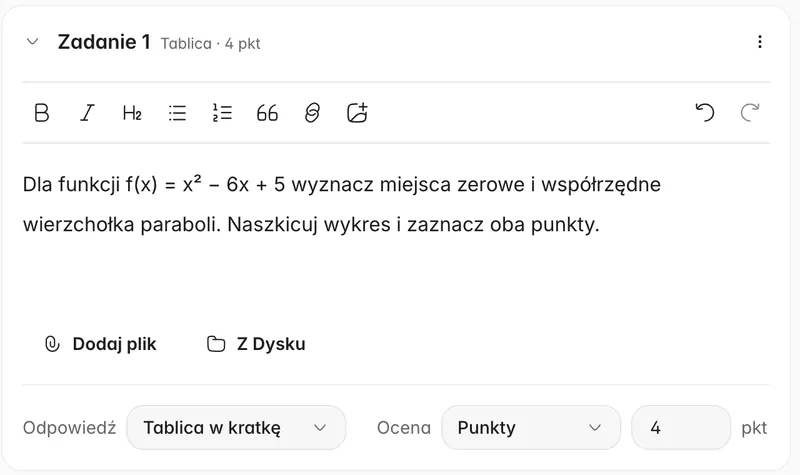Screen dimensions: 800x475
Task: Click the points field showing 4
Action: 681,428
